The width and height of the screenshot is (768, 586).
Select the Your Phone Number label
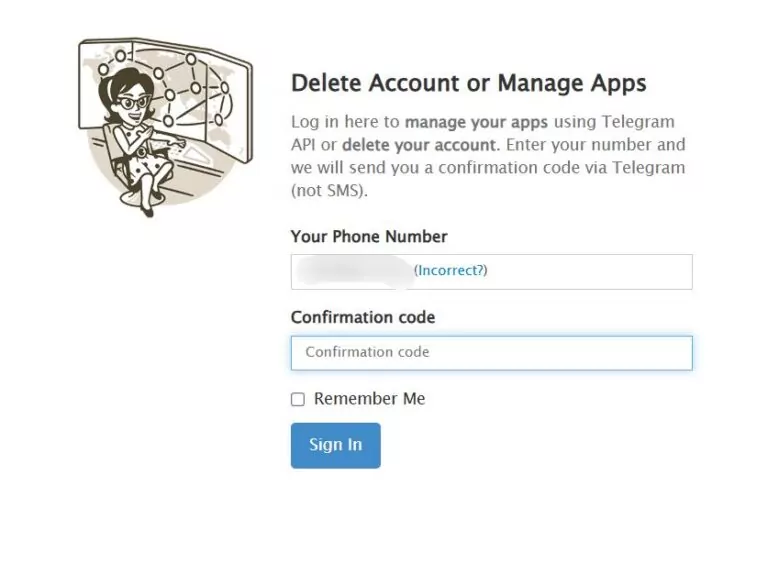click(369, 237)
